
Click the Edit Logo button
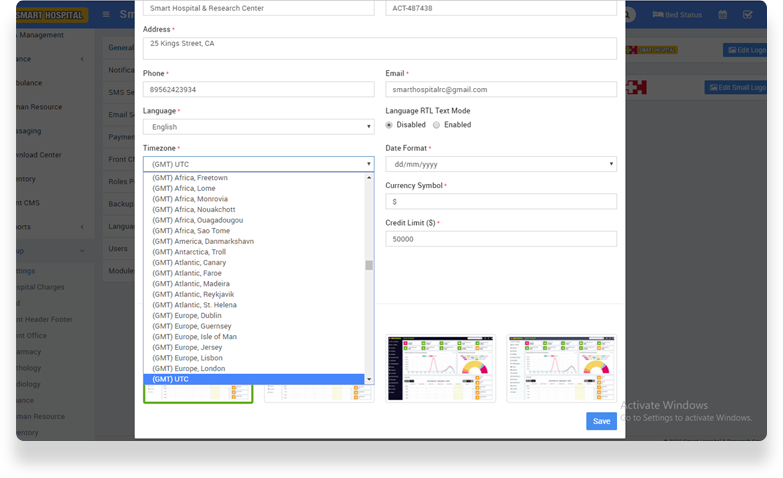click(x=745, y=50)
